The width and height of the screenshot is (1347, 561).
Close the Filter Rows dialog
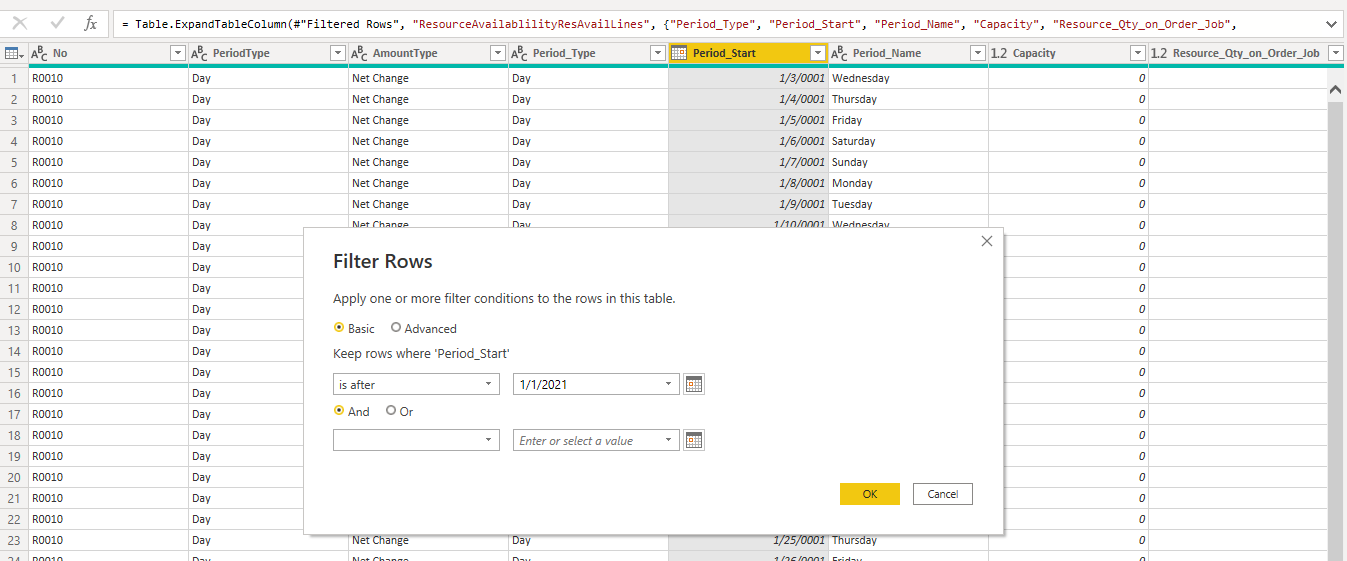pos(987,241)
